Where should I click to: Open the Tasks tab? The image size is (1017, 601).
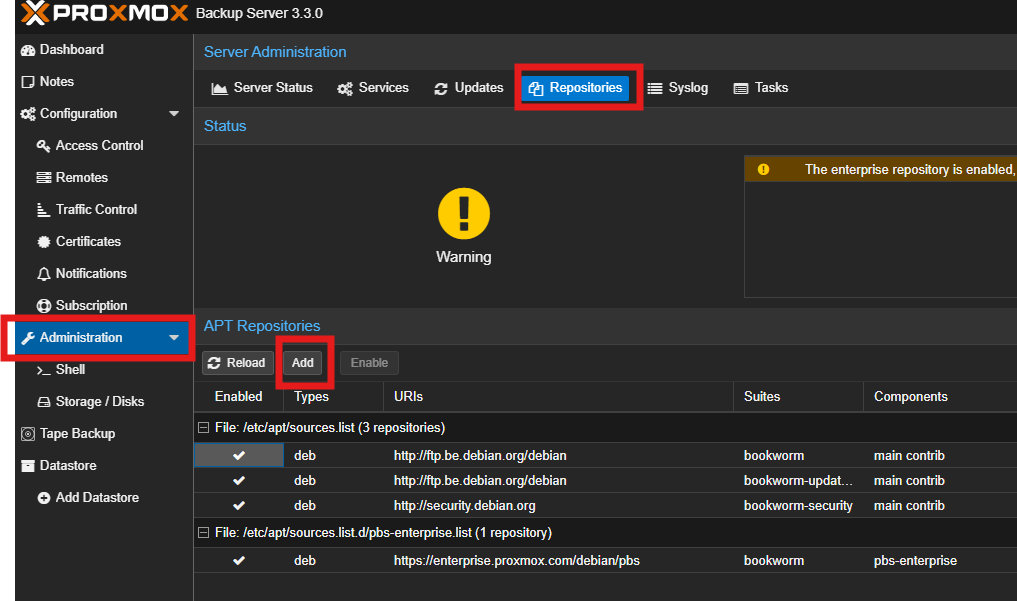coord(761,88)
